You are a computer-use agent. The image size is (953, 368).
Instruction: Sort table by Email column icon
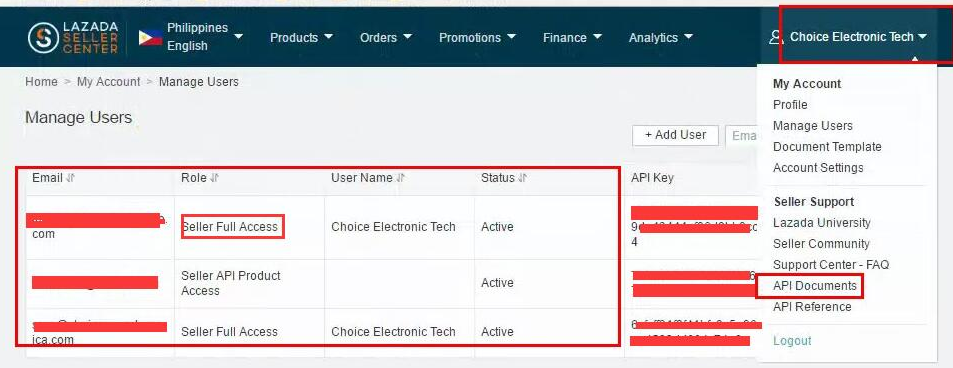(71, 178)
